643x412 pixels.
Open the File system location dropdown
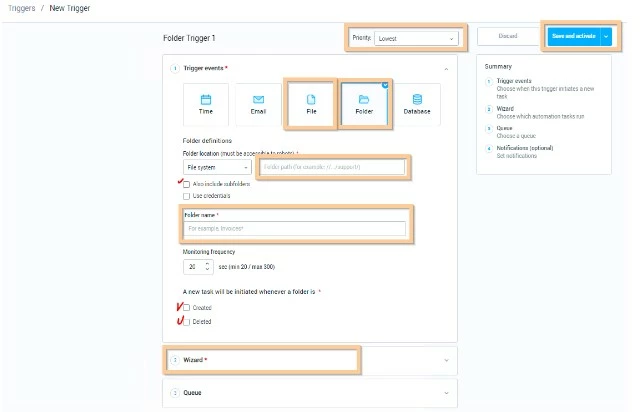pyautogui.click(x=217, y=167)
